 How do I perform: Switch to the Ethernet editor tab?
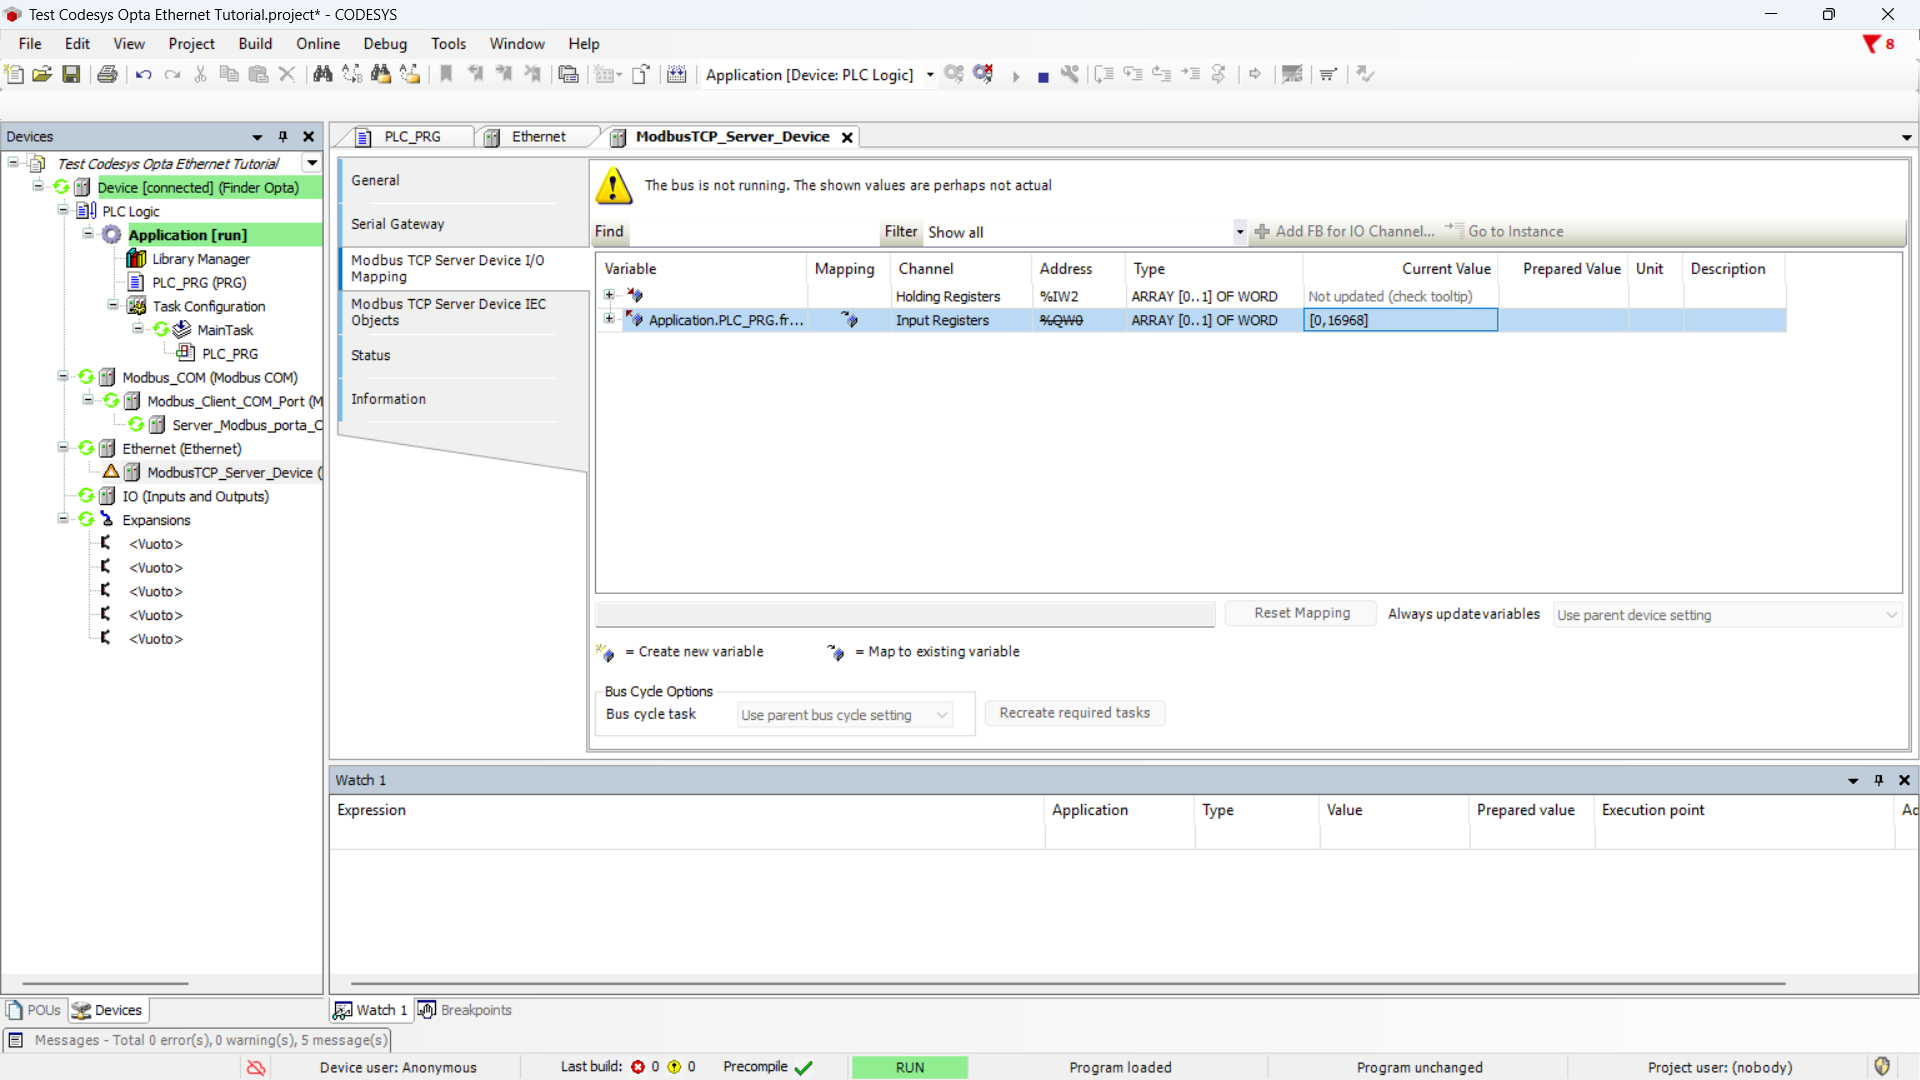(x=538, y=137)
